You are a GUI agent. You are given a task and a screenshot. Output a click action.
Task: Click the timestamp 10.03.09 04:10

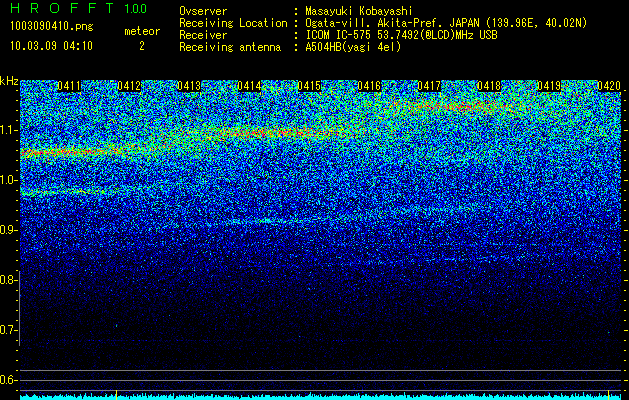click(51, 46)
